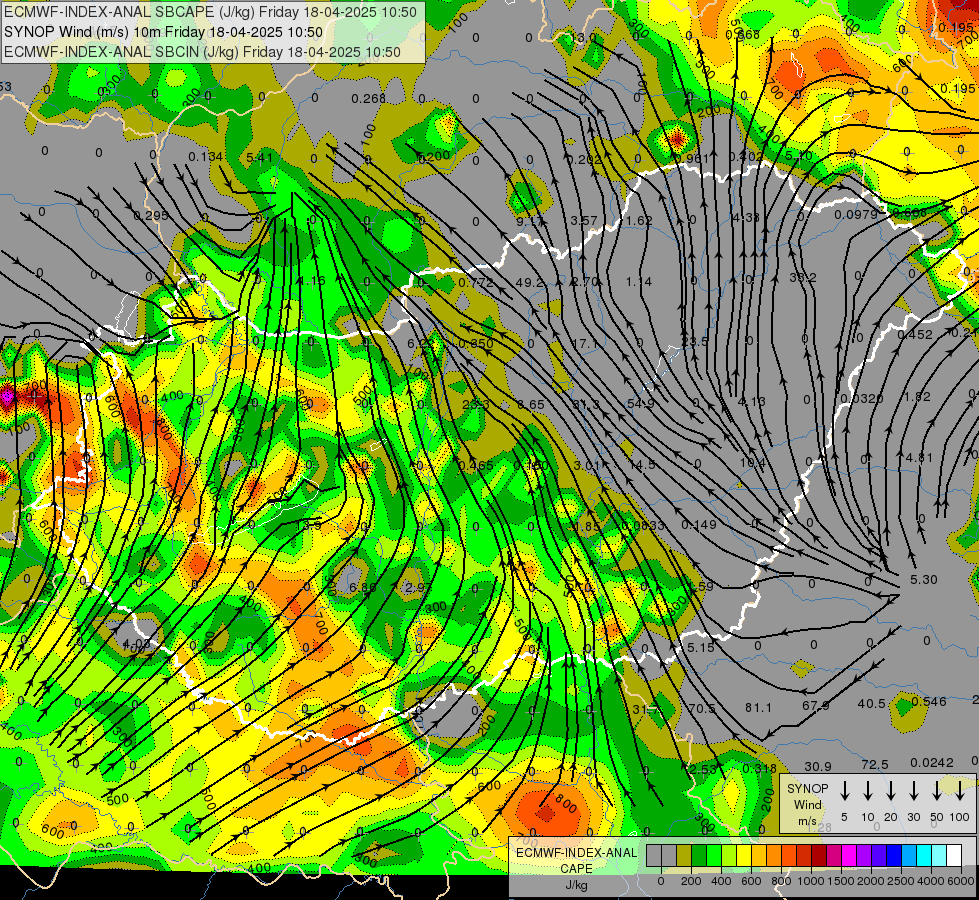Viewport: 979px width, 900px height.
Task: Click the 4000 tick label on the legend
Action: click(932, 881)
